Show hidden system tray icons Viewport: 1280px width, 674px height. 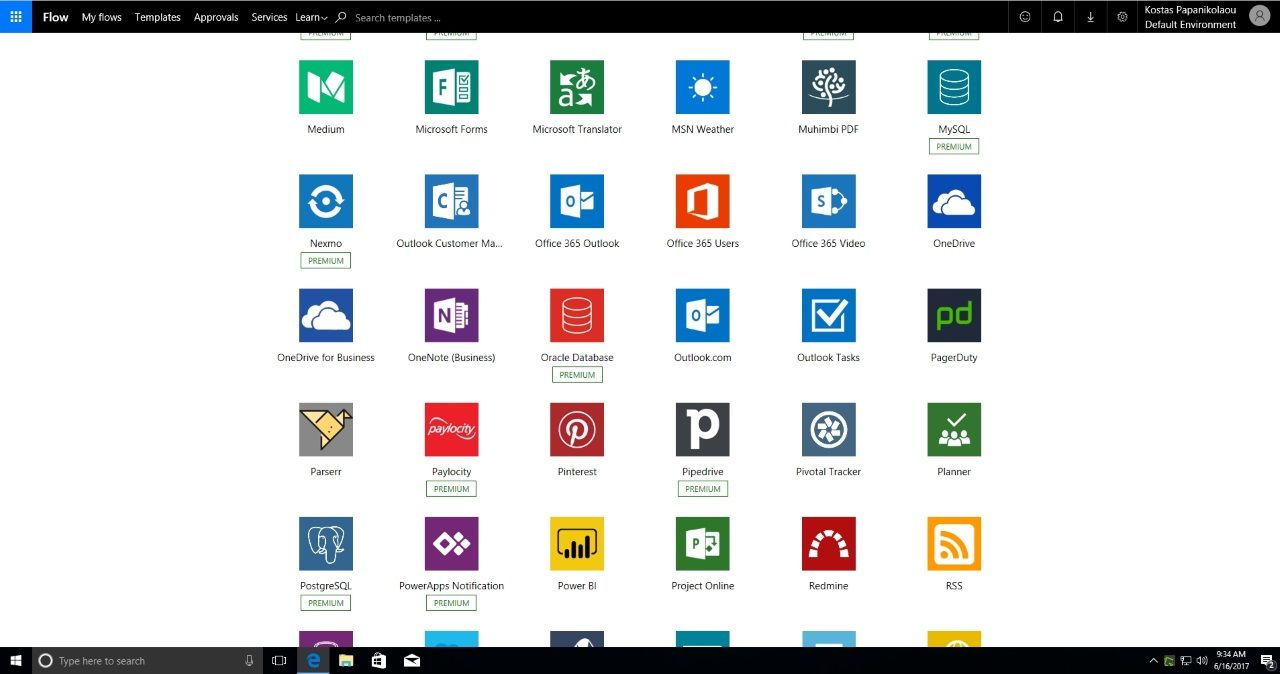click(x=1153, y=660)
